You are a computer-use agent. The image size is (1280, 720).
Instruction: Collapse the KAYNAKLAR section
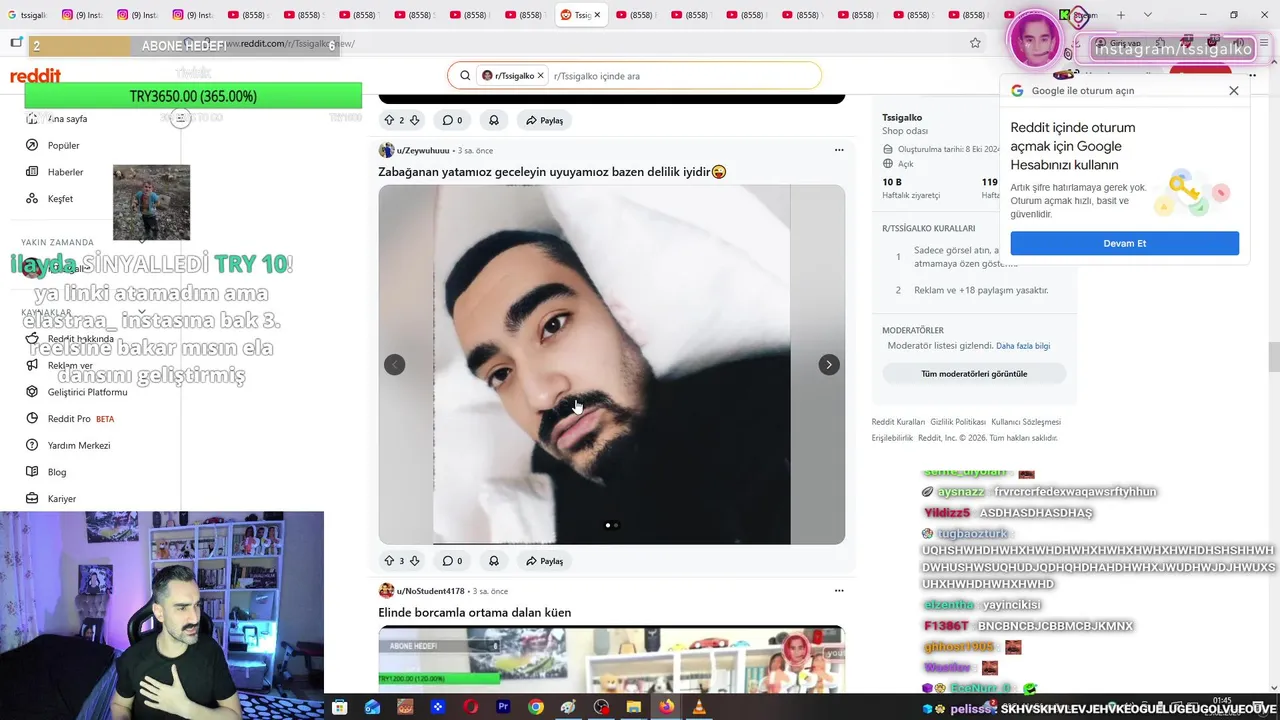click(x=142, y=312)
